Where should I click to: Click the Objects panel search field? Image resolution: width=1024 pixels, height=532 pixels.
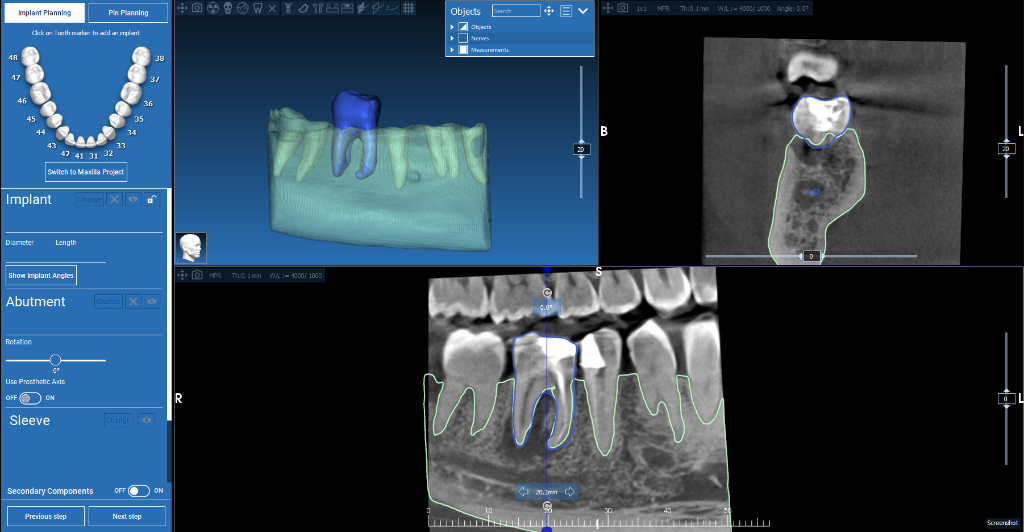click(516, 10)
